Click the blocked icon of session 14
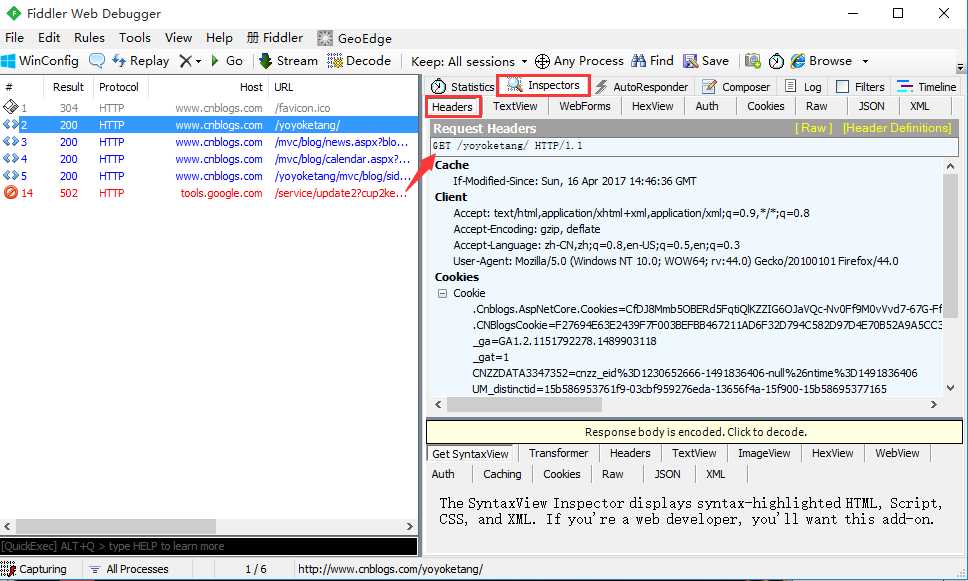Image resolution: width=968 pixels, height=581 pixels. 10,193
